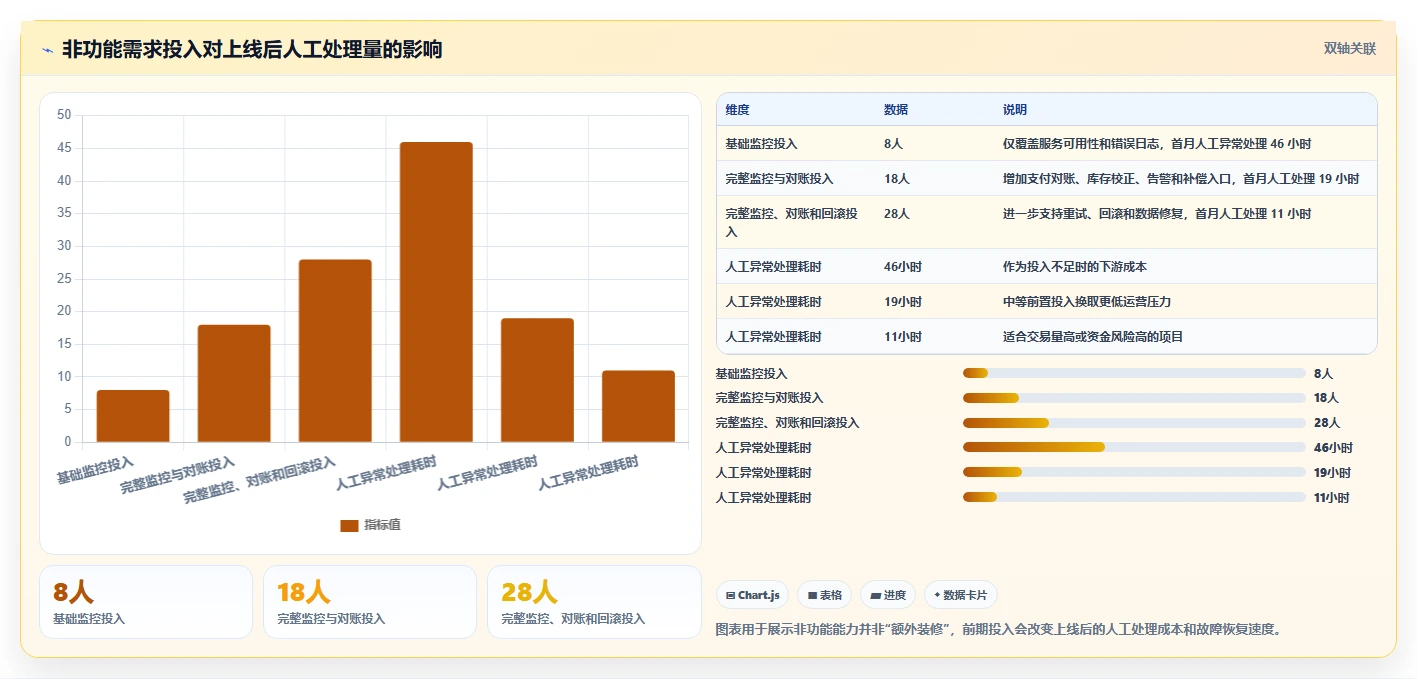Toggle the 指标值 legend color box

(x=349, y=525)
